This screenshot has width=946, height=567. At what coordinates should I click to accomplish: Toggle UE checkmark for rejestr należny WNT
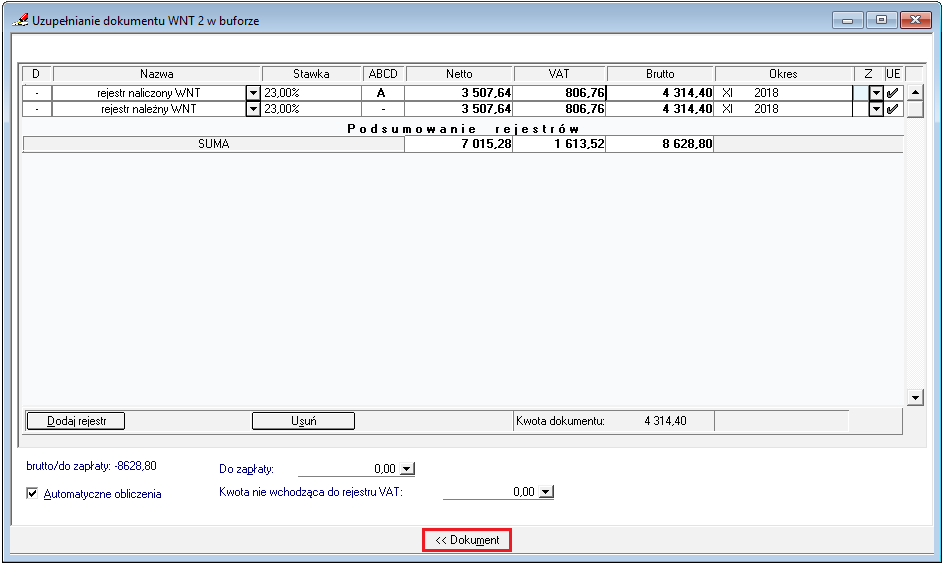click(893, 109)
